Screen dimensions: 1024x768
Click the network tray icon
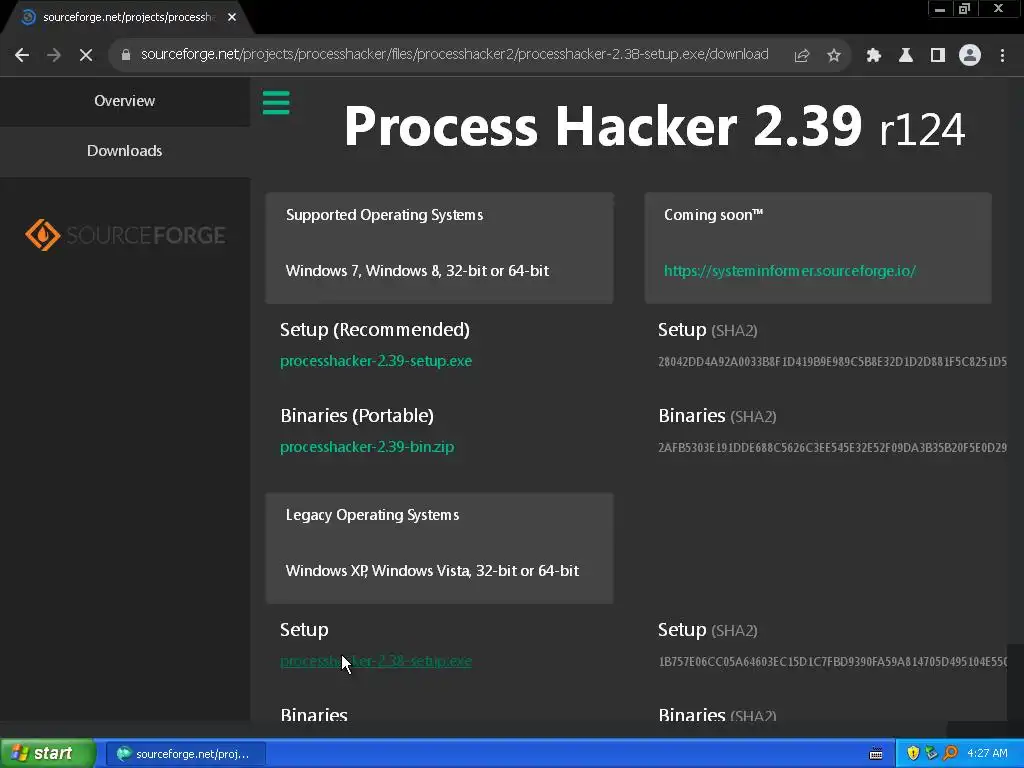[x=931, y=754]
